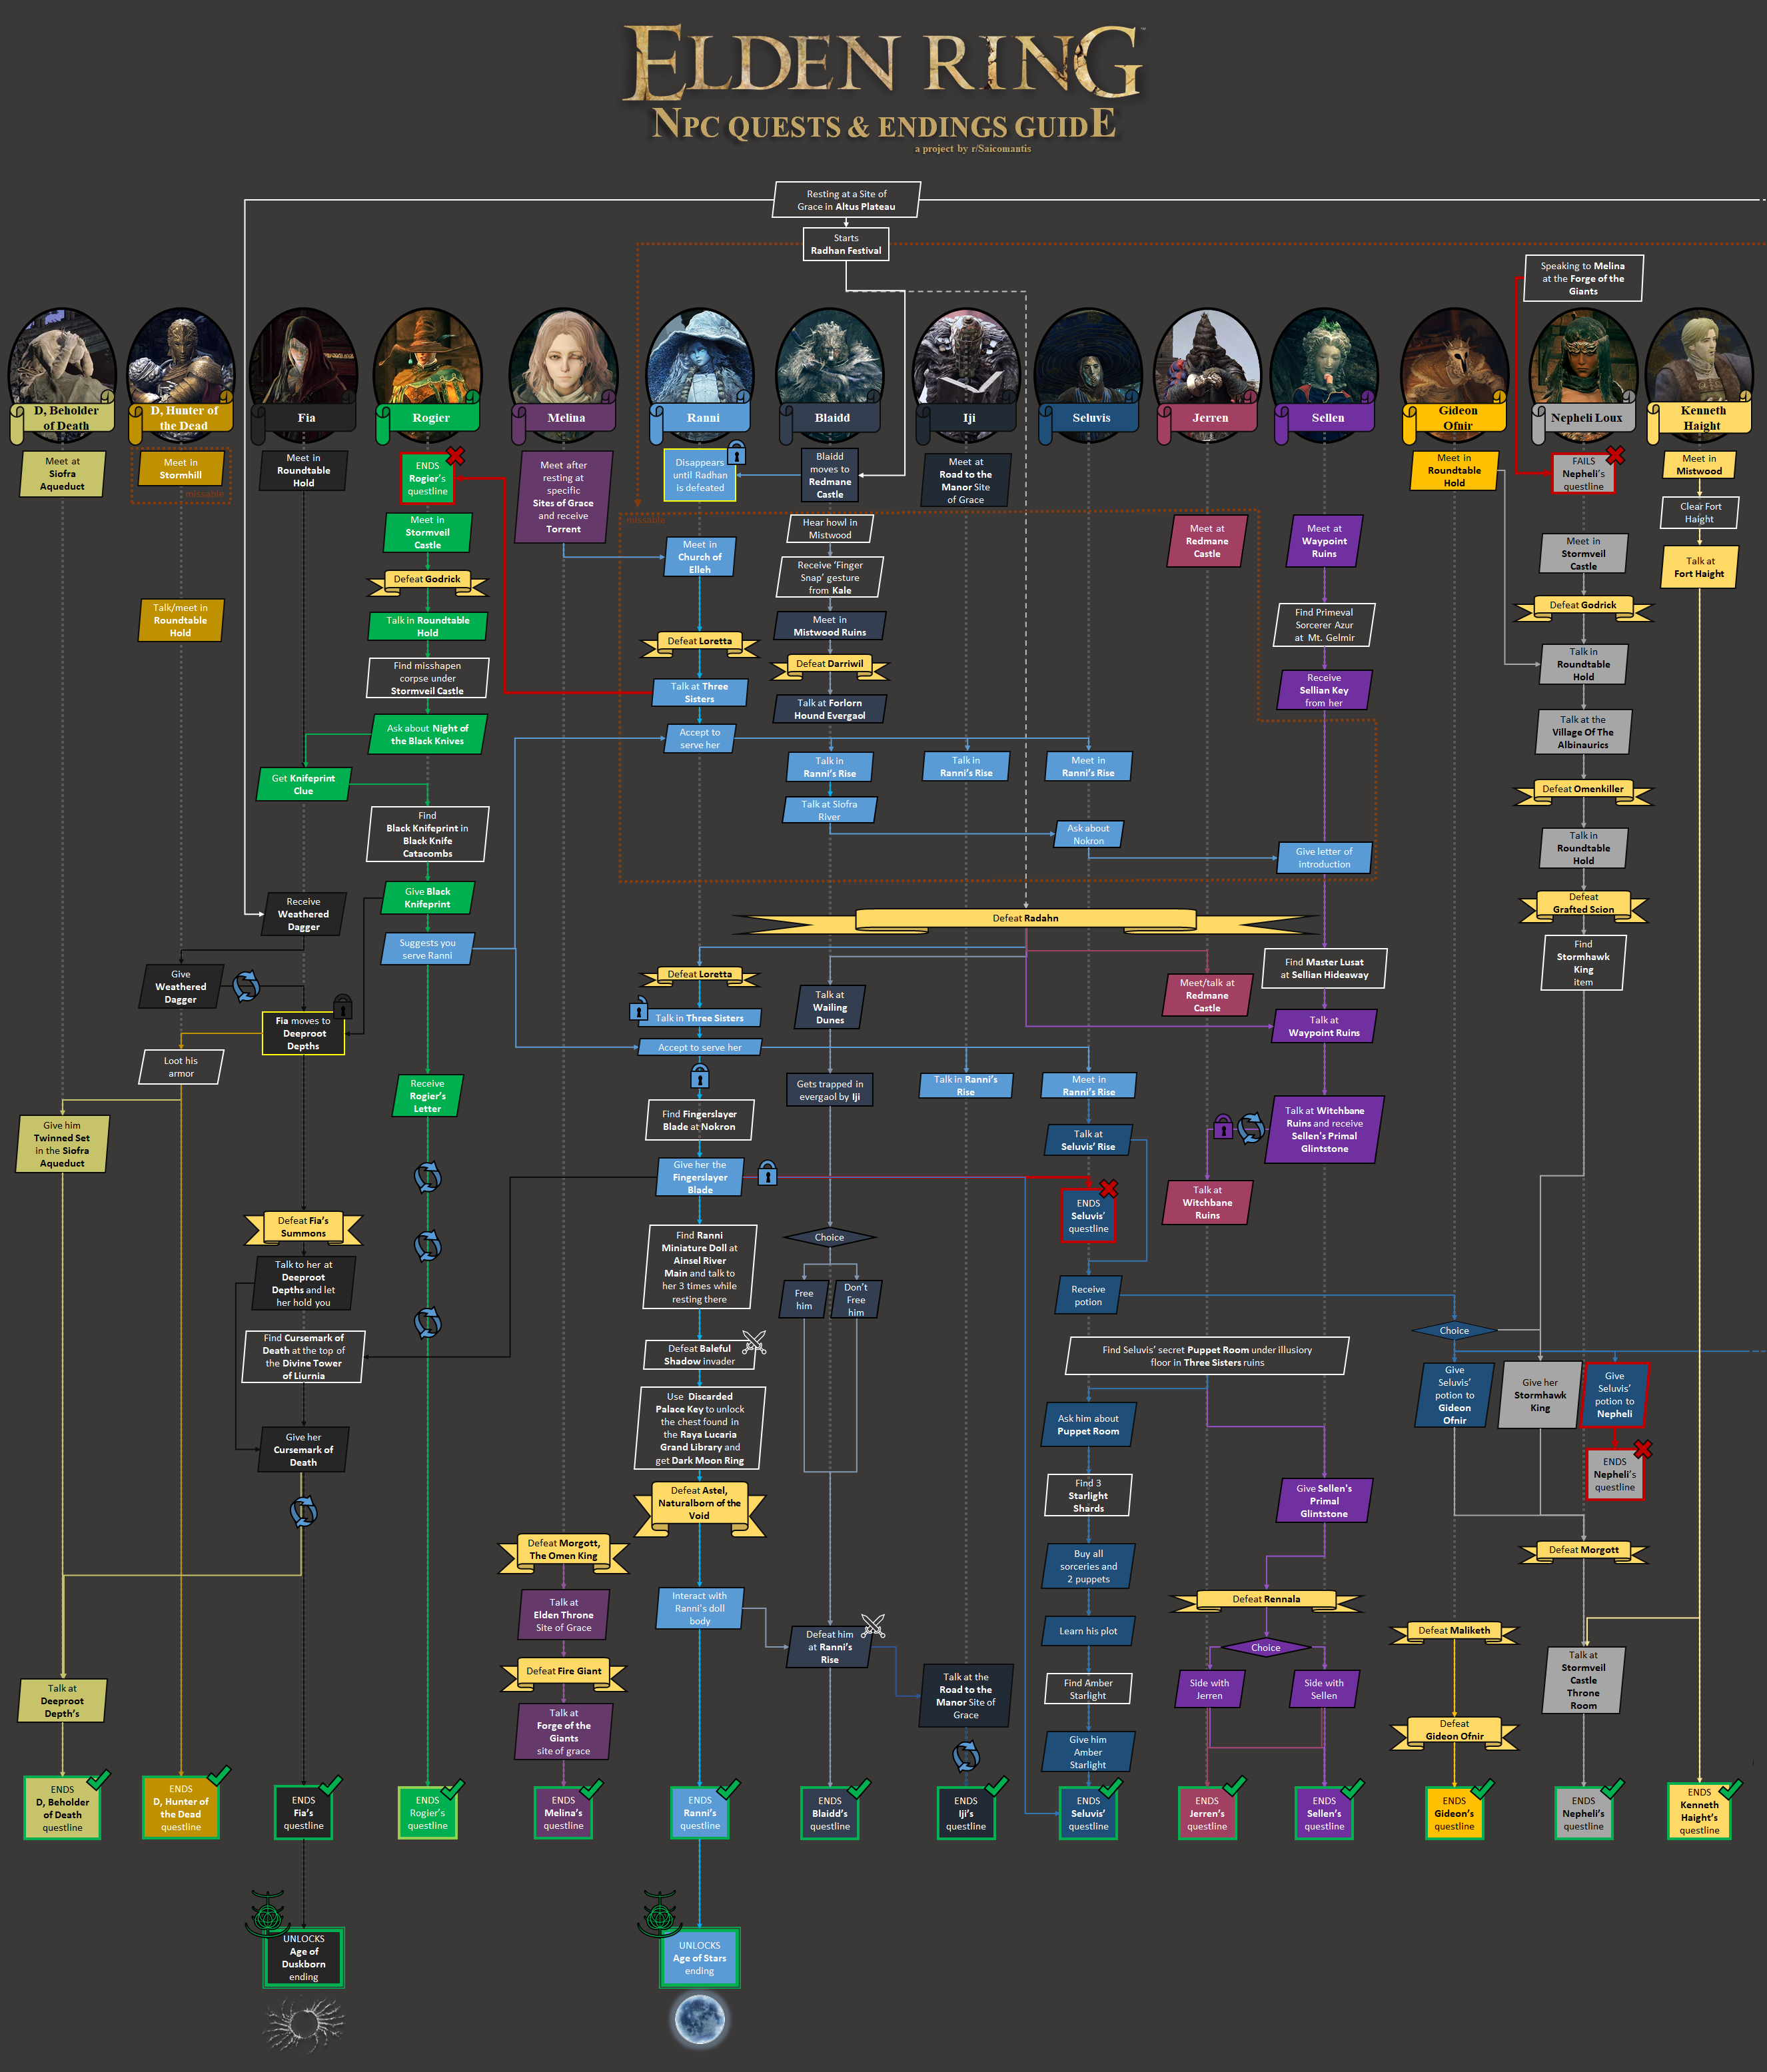Screen dimensions: 1767x2072
Task: Click the red X on Rogier's fail box
Action: [456, 456]
